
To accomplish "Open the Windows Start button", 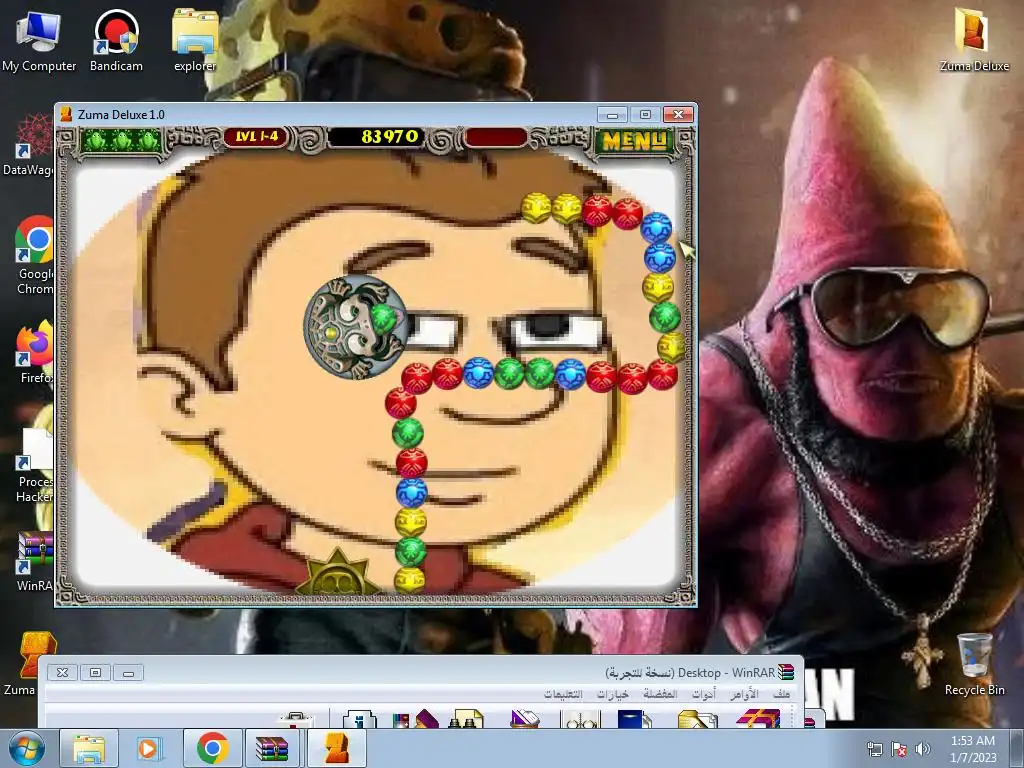I will coord(26,748).
